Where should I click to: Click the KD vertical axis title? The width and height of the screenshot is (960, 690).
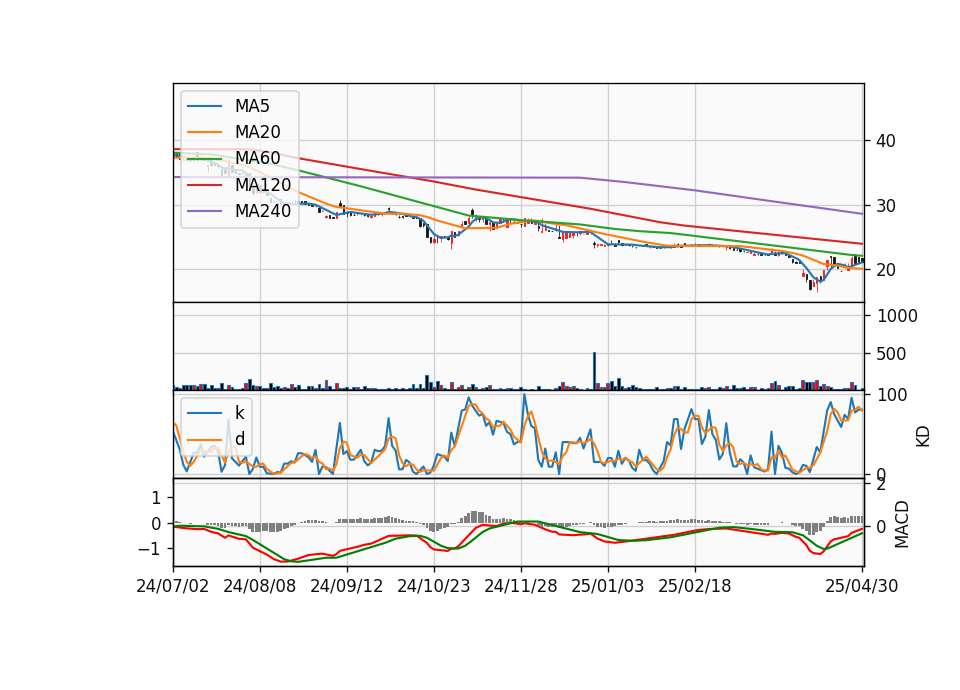click(923, 436)
